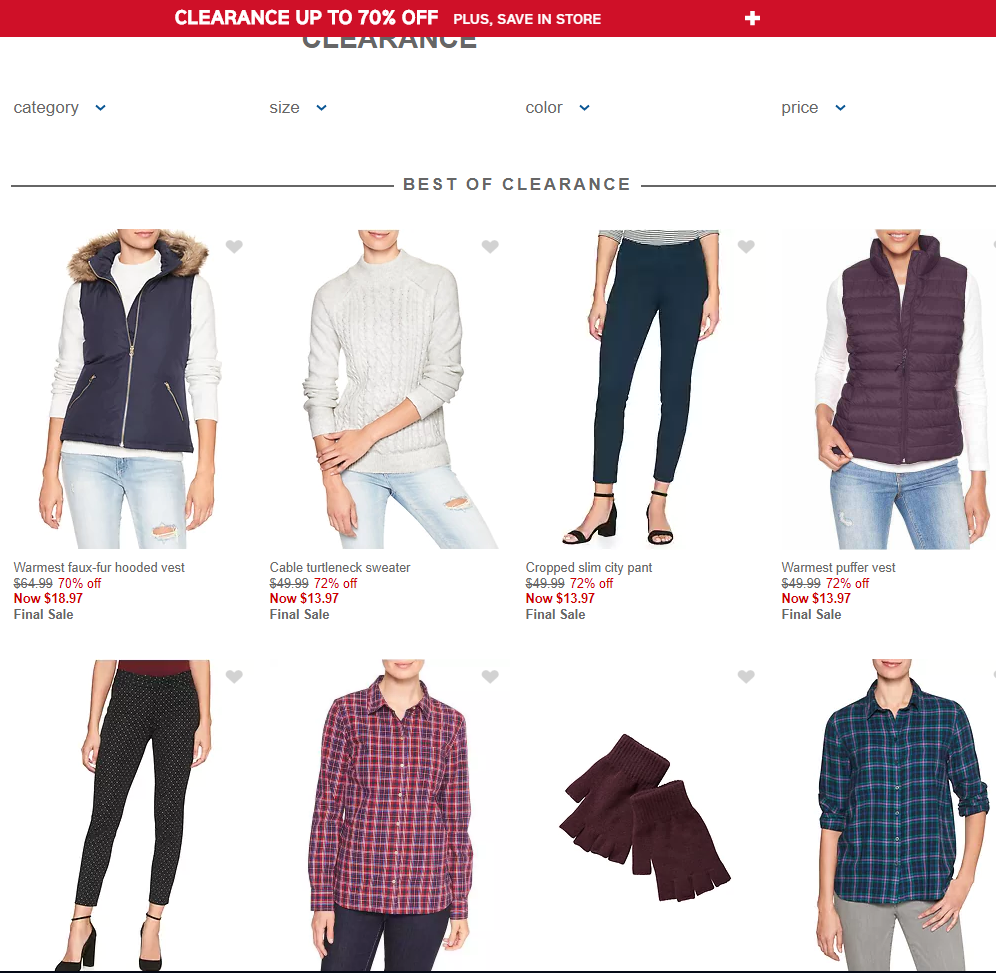Image resolution: width=996 pixels, height=973 pixels.
Task: Open the color filter dropdown
Action: 558,107
